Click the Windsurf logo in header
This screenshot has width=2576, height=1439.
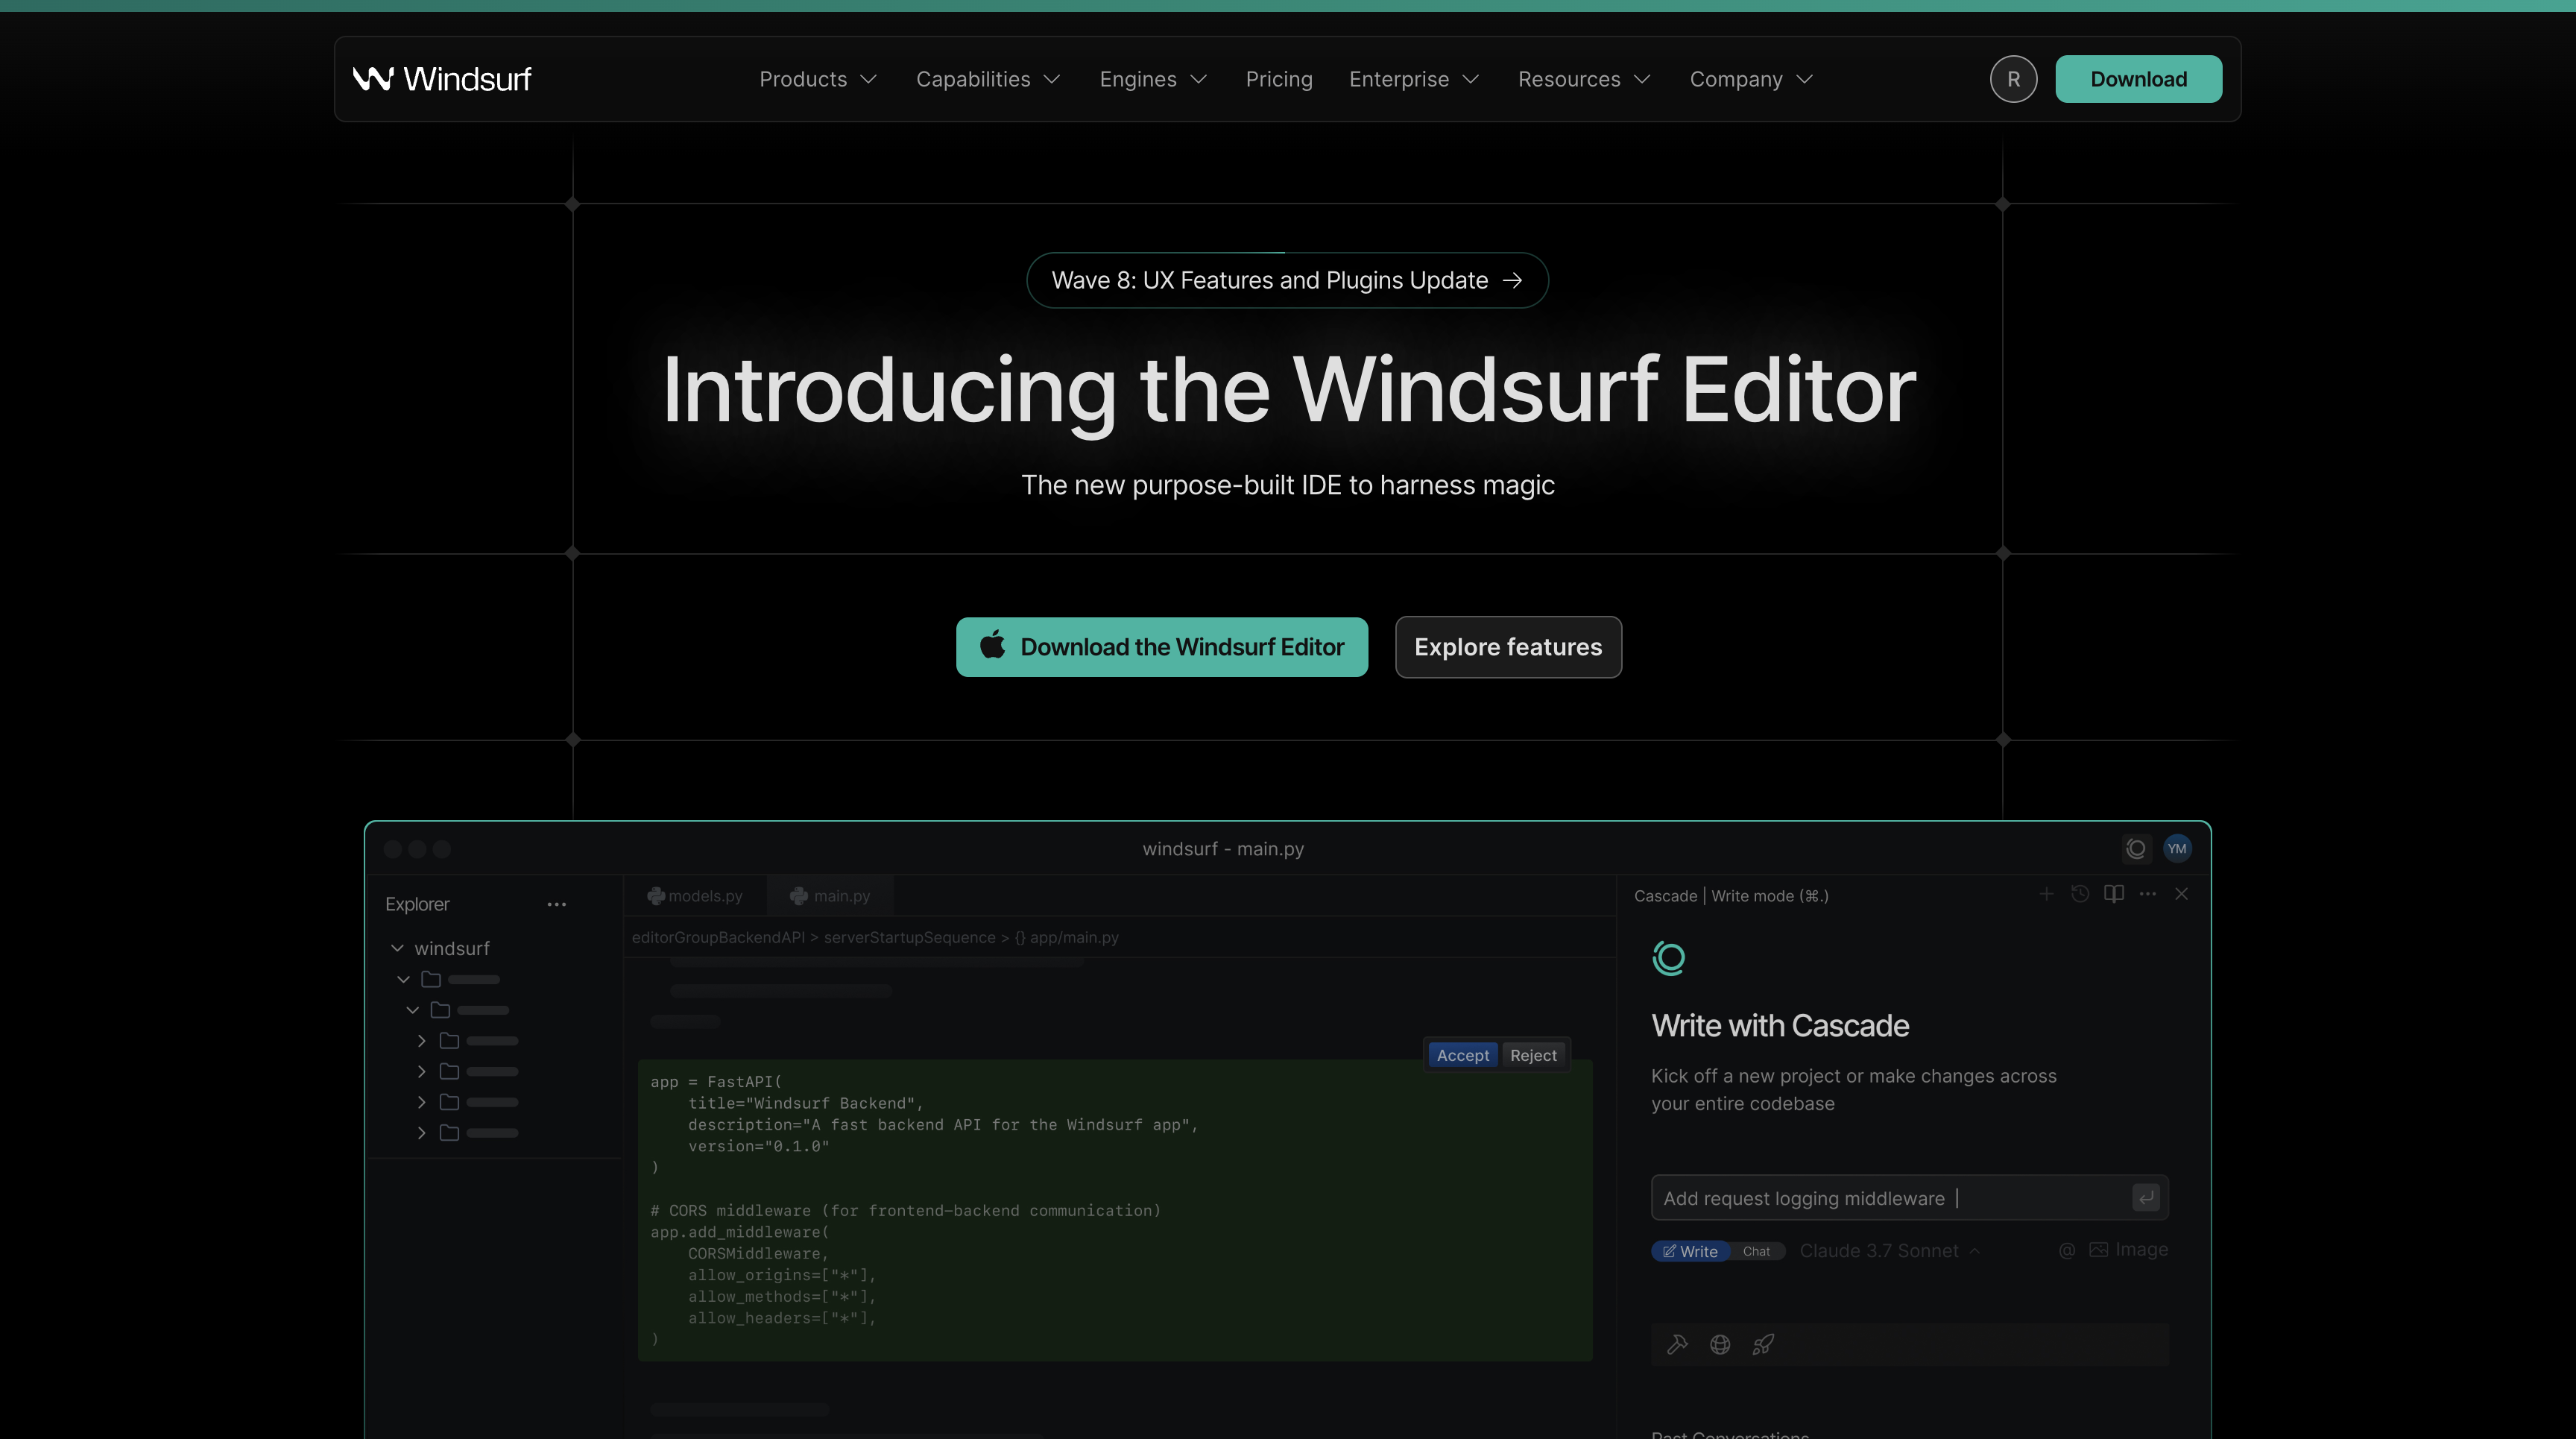(x=441, y=79)
